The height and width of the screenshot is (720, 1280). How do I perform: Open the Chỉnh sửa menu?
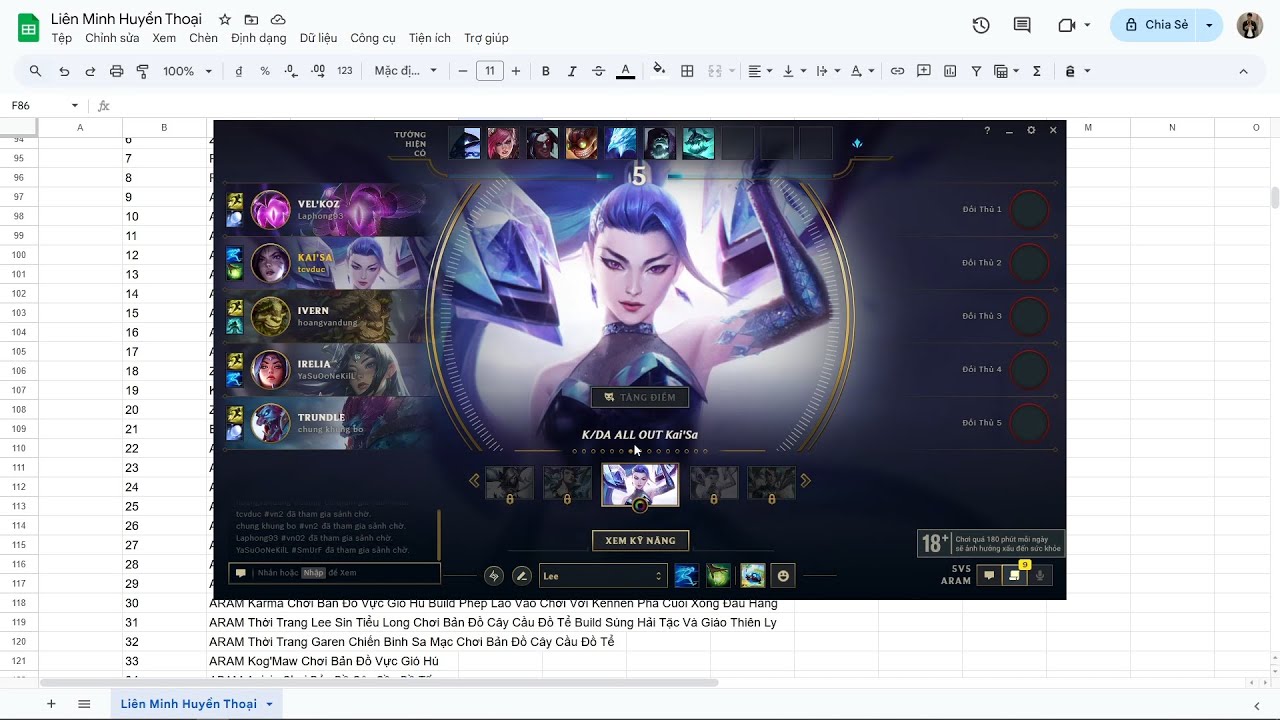coord(112,38)
